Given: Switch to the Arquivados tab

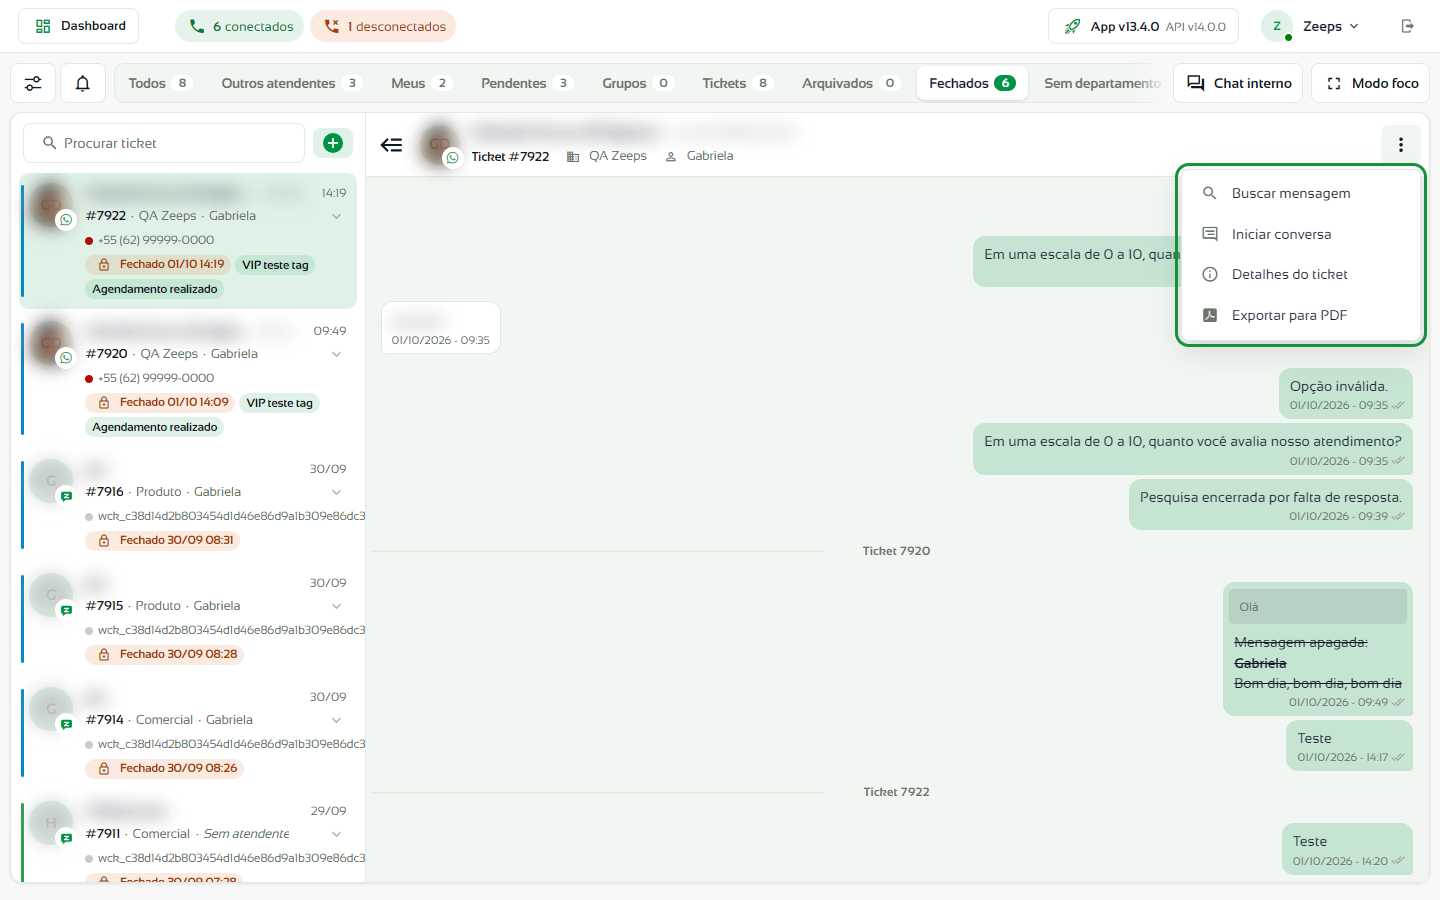Looking at the screenshot, I should [850, 83].
